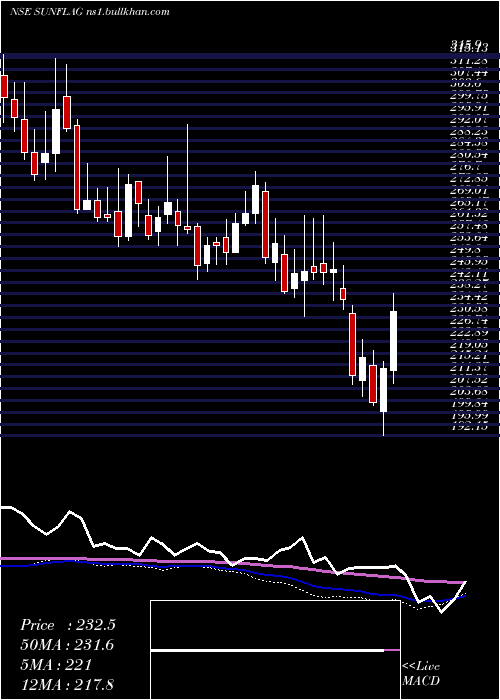Click the NSE SUNFLAG chart title
The height and width of the screenshot is (700, 500).
click(x=90, y=12)
